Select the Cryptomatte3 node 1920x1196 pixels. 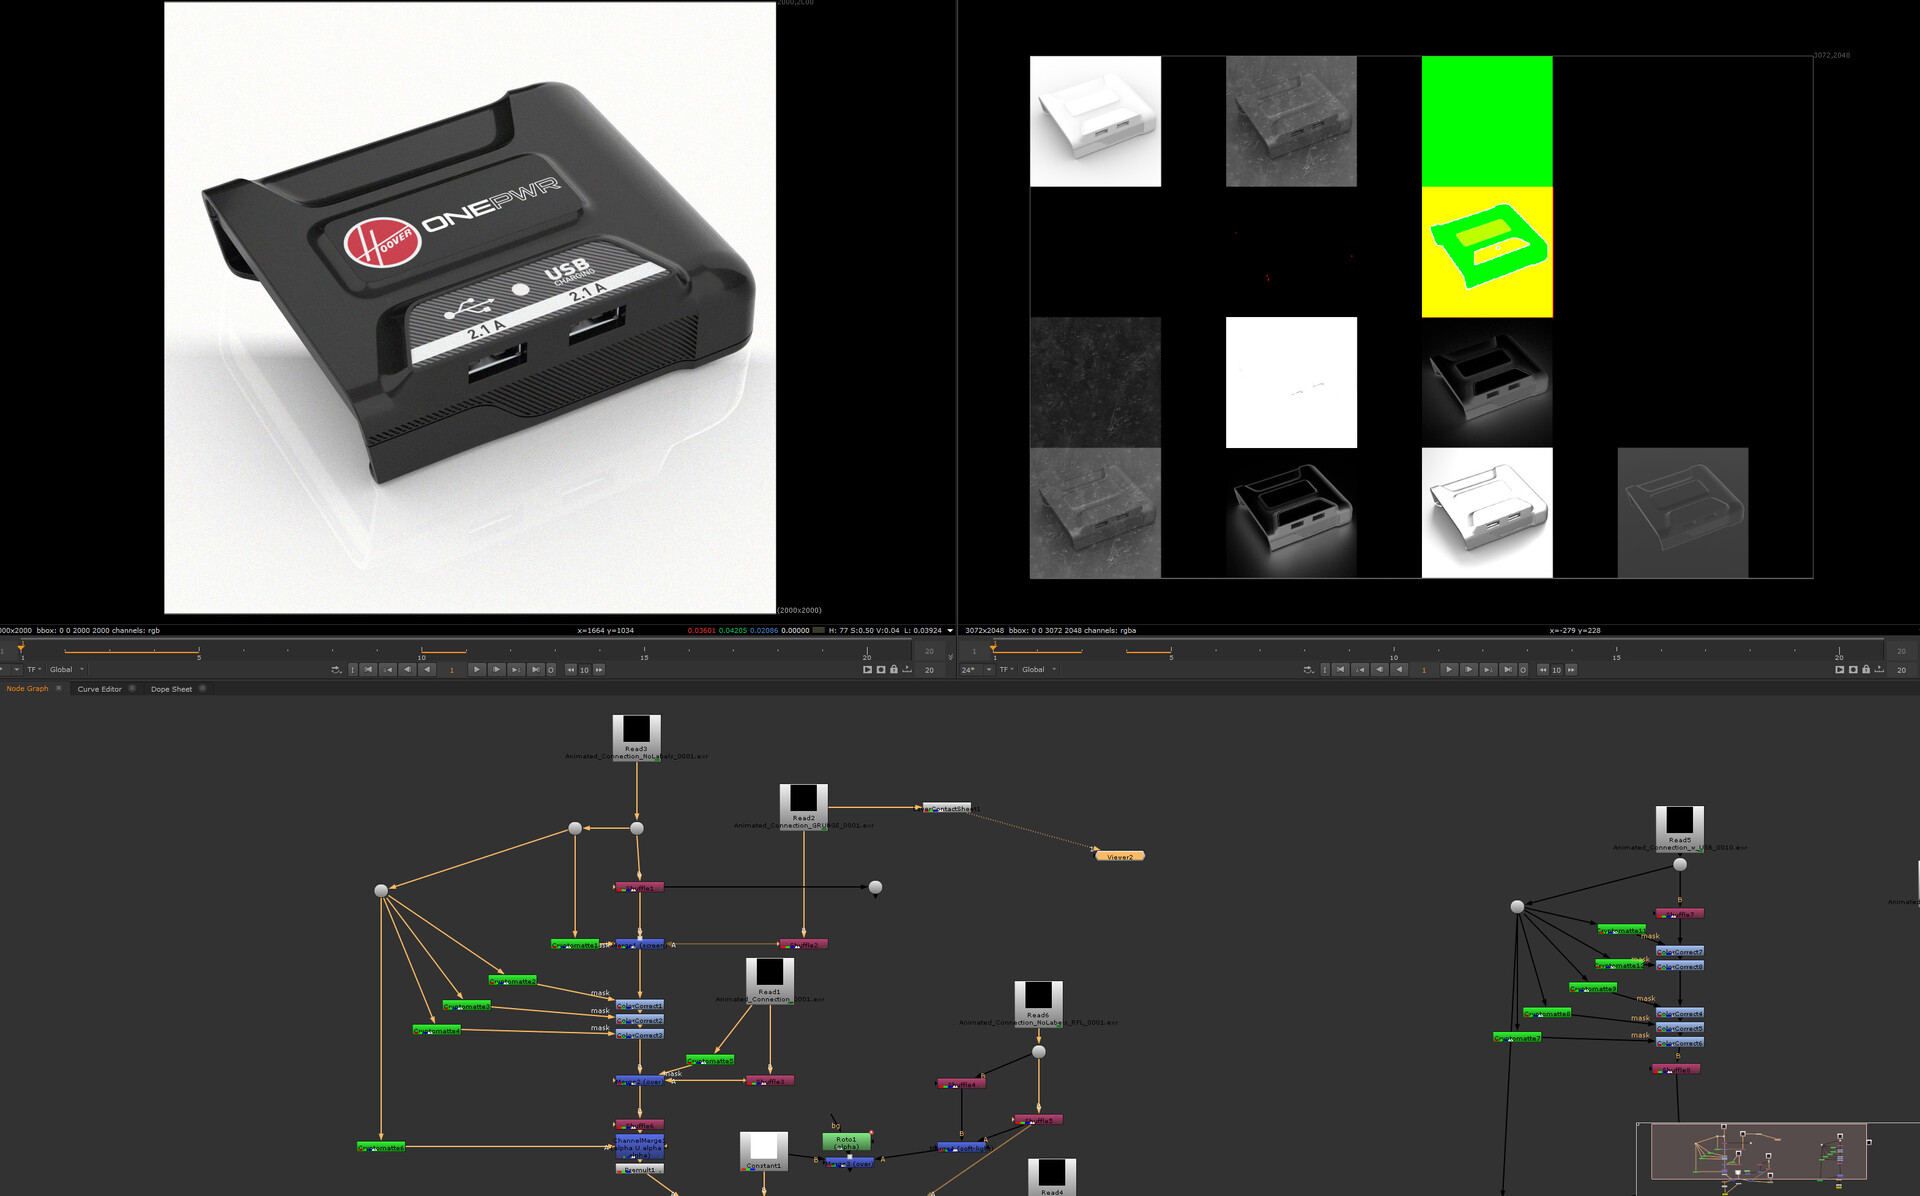click(x=467, y=1006)
